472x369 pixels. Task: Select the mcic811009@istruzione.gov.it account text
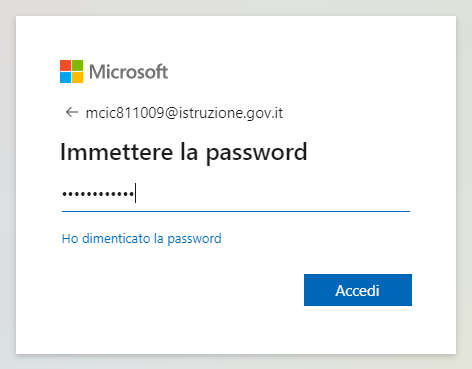(184, 113)
